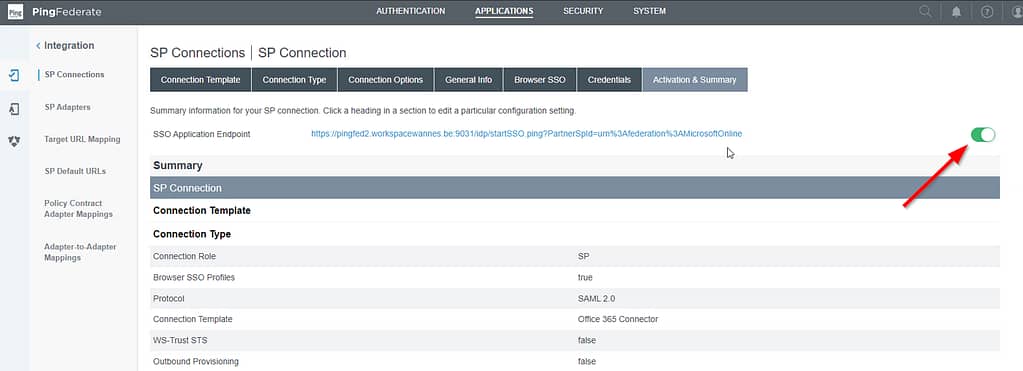Image resolution: width=1023 pixels, height=371 pixels.
Task: Open Target URL Mapping in sidebar
Action: point(82,139)
